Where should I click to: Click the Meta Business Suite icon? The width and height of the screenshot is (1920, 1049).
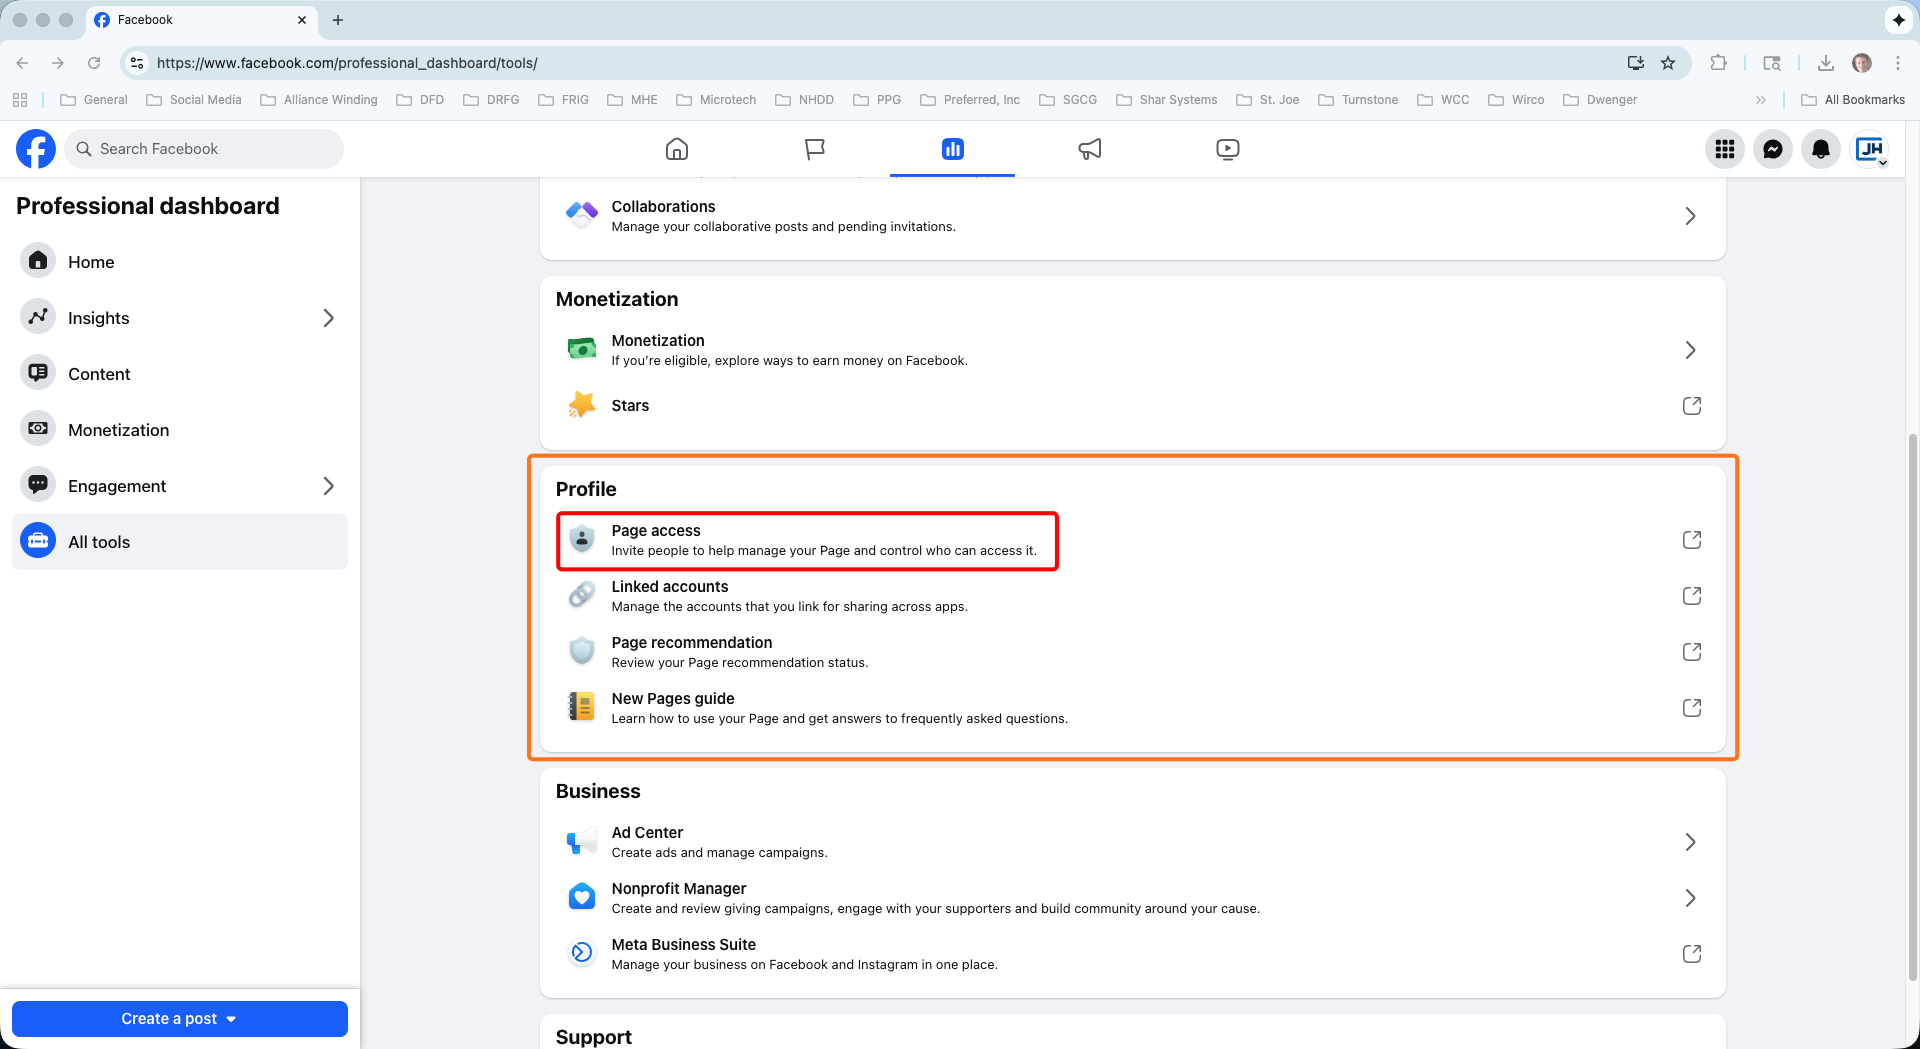(x=582, y=954)
